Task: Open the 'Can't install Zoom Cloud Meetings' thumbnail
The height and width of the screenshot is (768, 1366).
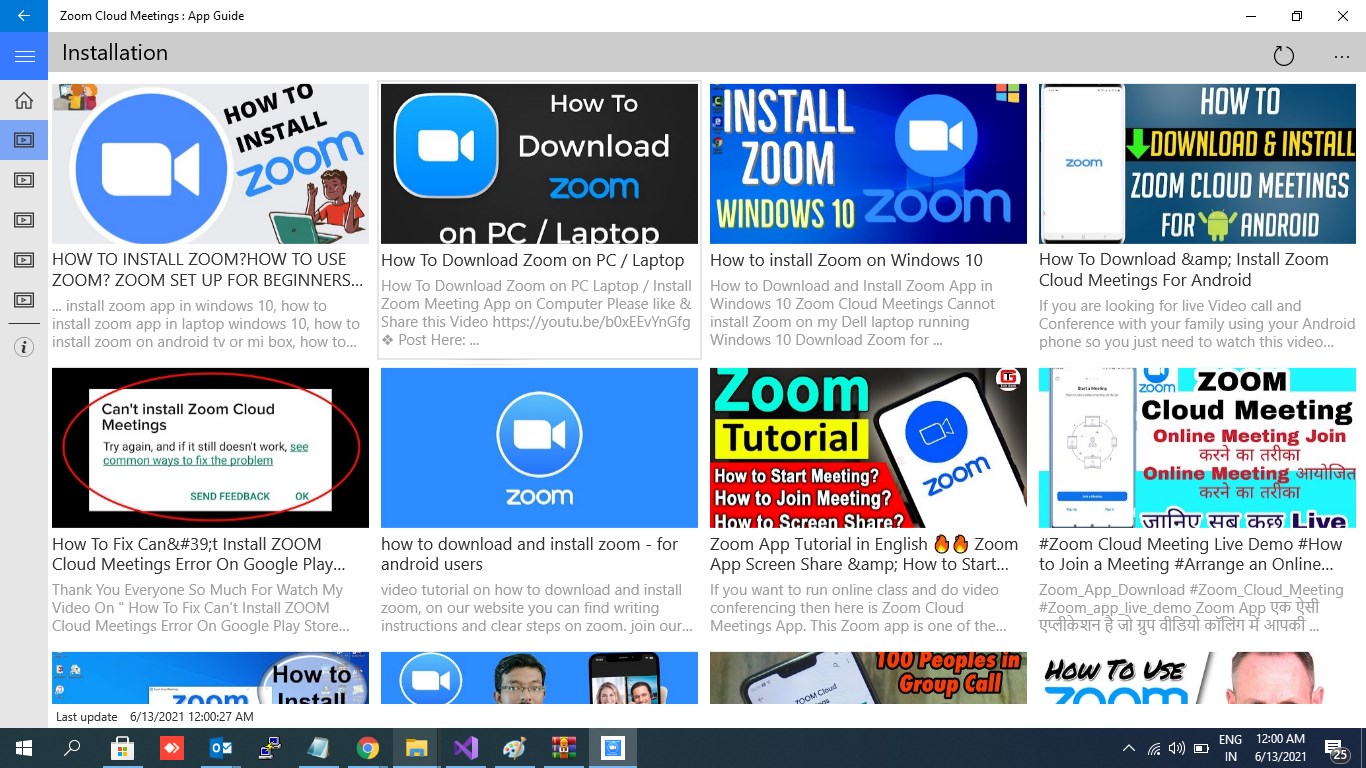Action: [210, 448]
